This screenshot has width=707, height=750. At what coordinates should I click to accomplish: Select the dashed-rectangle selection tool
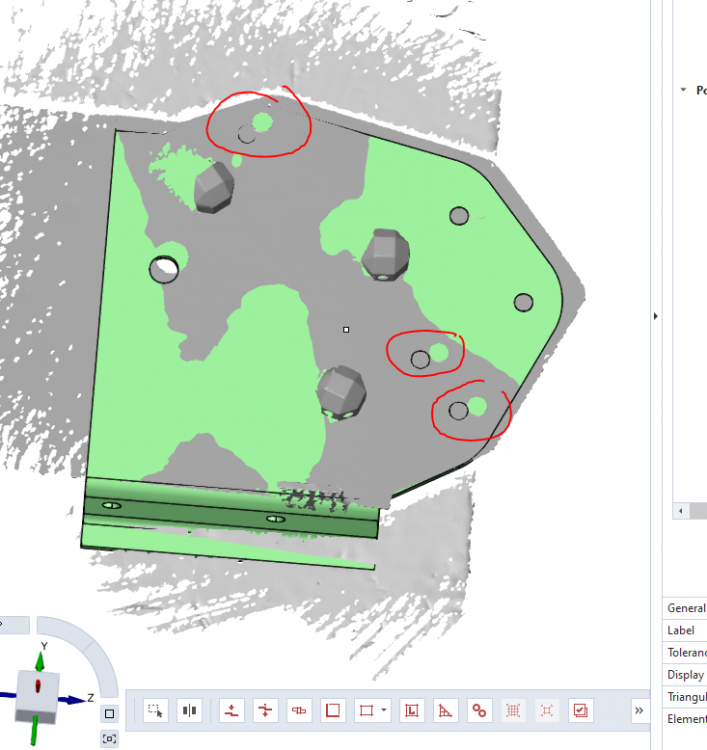pyautogui.click(x=155, y=711)
